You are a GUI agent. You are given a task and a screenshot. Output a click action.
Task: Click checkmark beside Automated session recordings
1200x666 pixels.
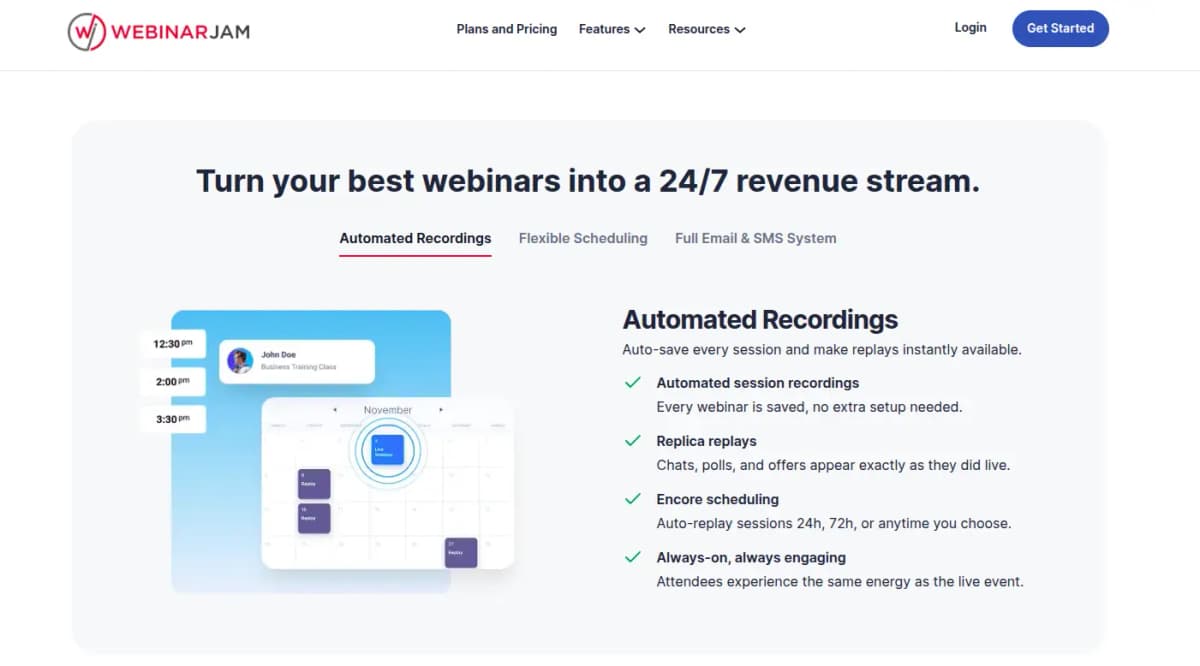coord(633,382)
